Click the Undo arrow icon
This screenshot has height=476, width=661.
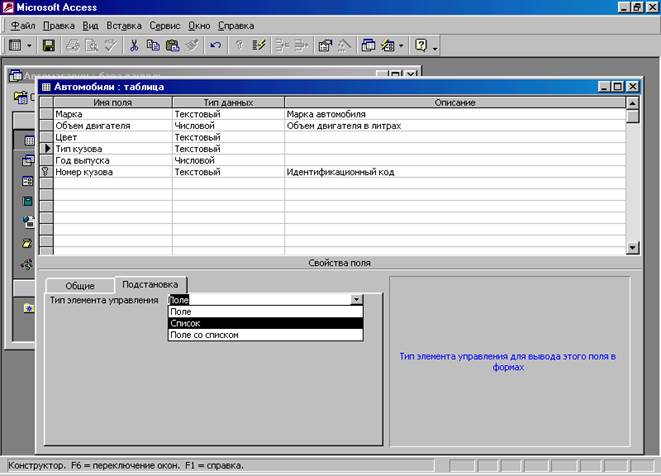point(214,46)
